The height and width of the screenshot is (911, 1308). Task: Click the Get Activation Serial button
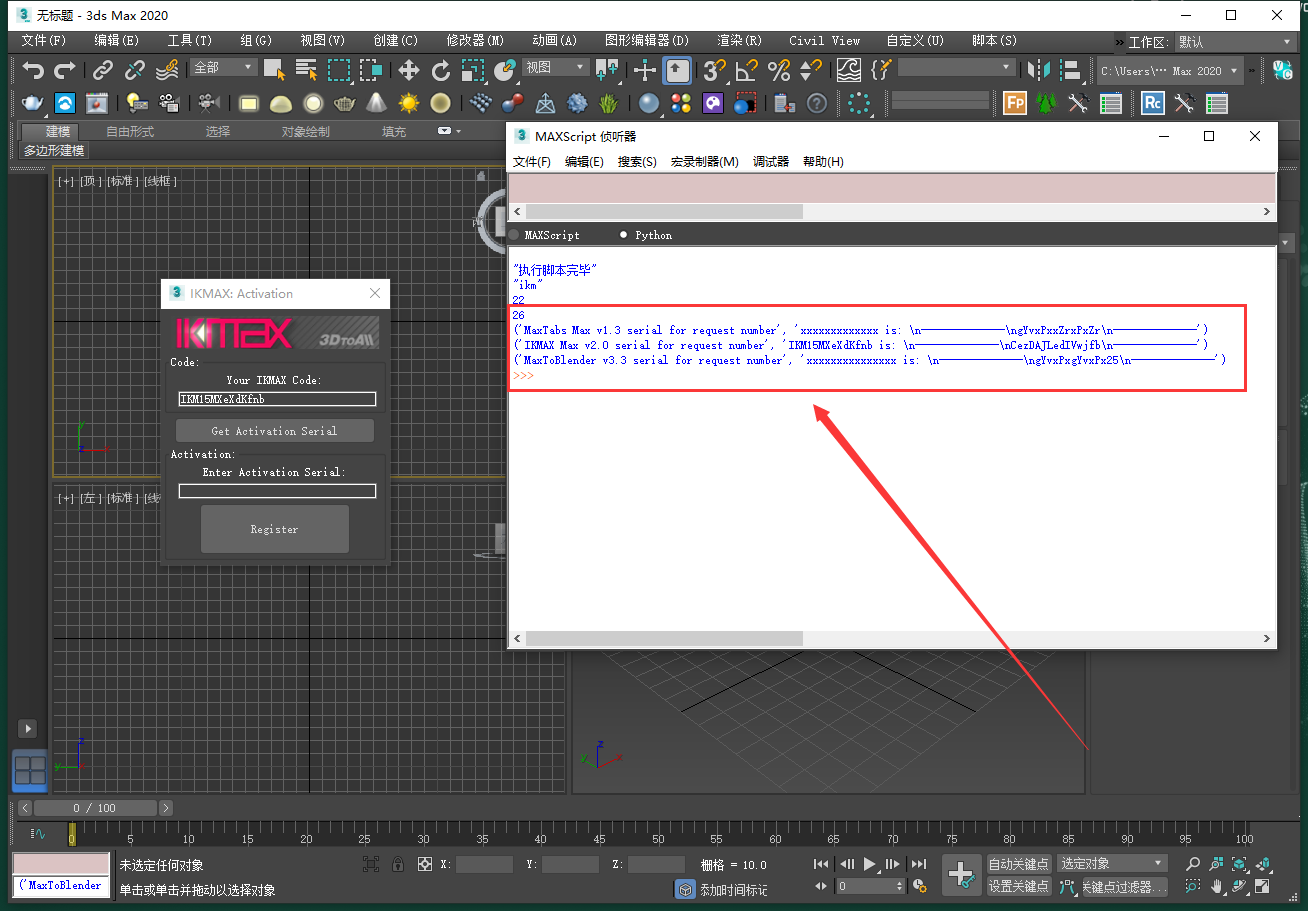coord(275,431)
